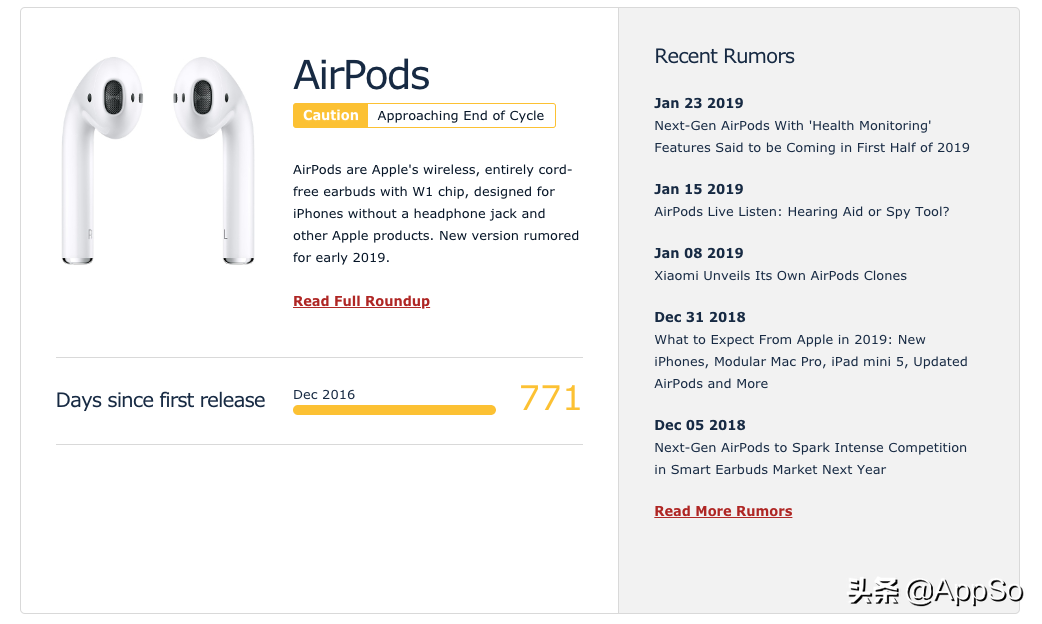Open Next-Gen AirPods Intense Competition article
1042x624 pixels.
click(x=810, y=459)
